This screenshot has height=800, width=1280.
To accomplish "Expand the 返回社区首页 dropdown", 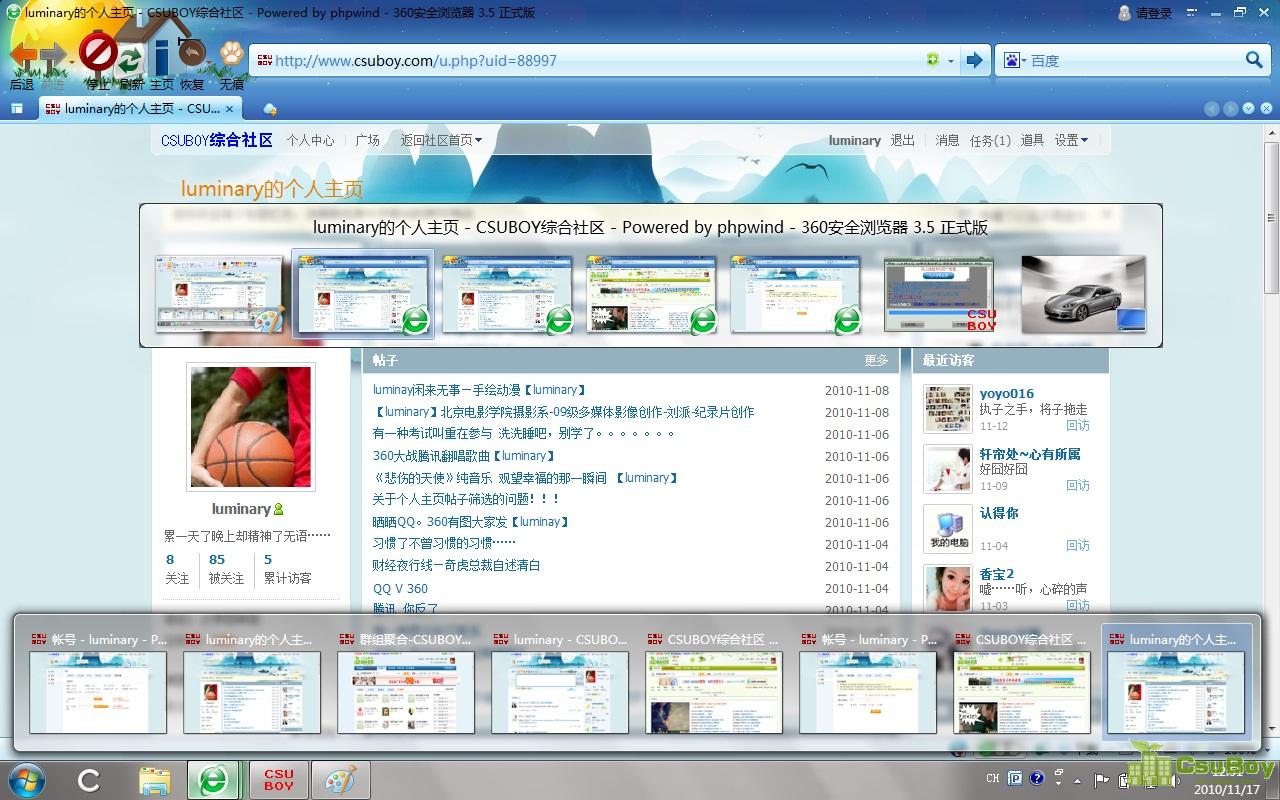I will 441,140.
